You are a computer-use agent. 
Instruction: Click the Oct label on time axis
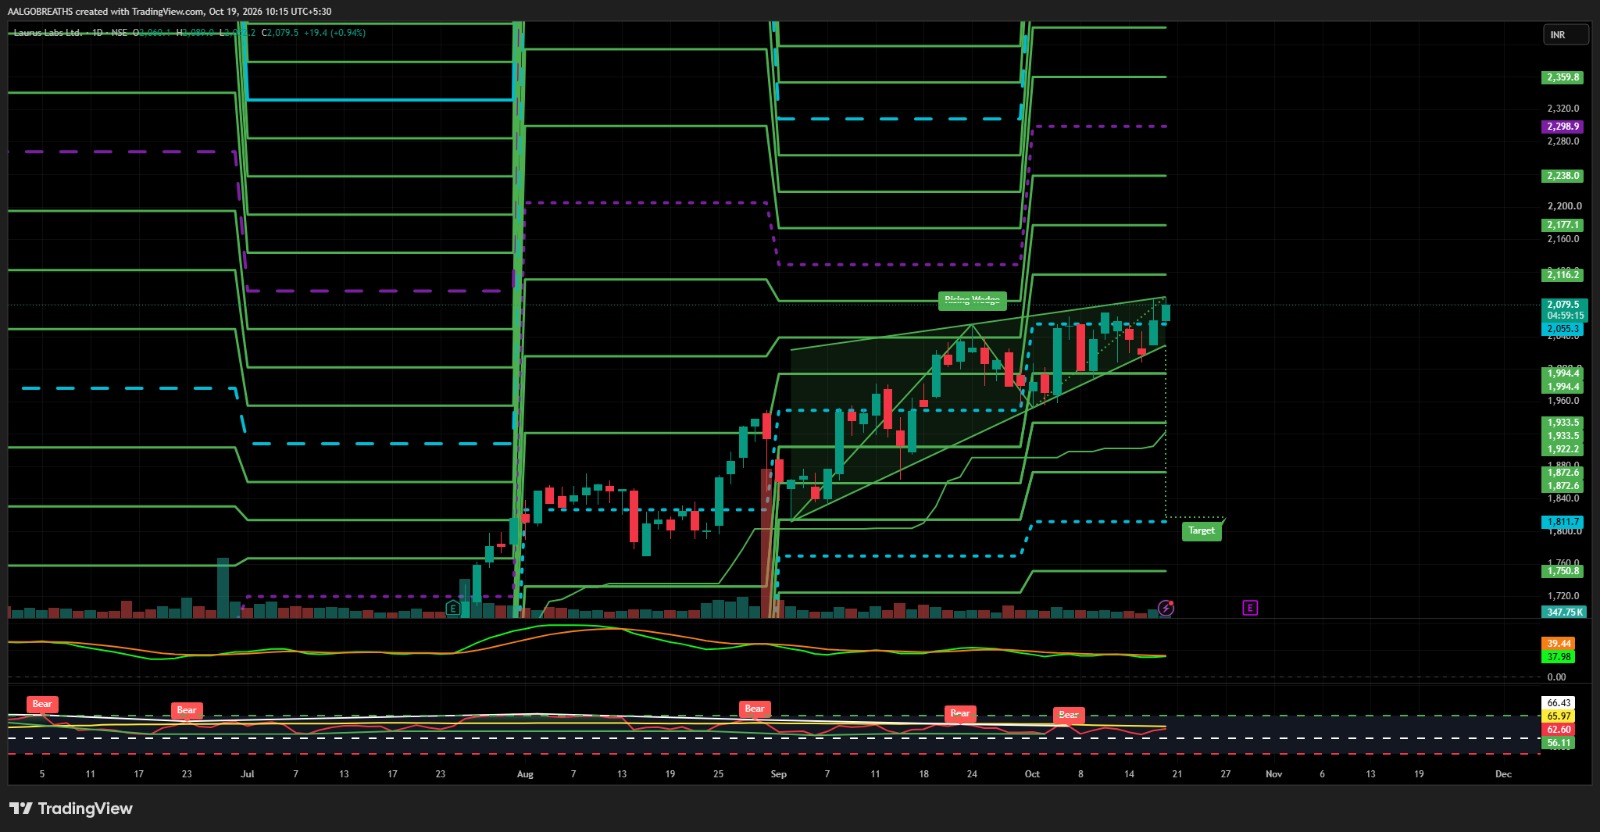(x=1032, y=774)
